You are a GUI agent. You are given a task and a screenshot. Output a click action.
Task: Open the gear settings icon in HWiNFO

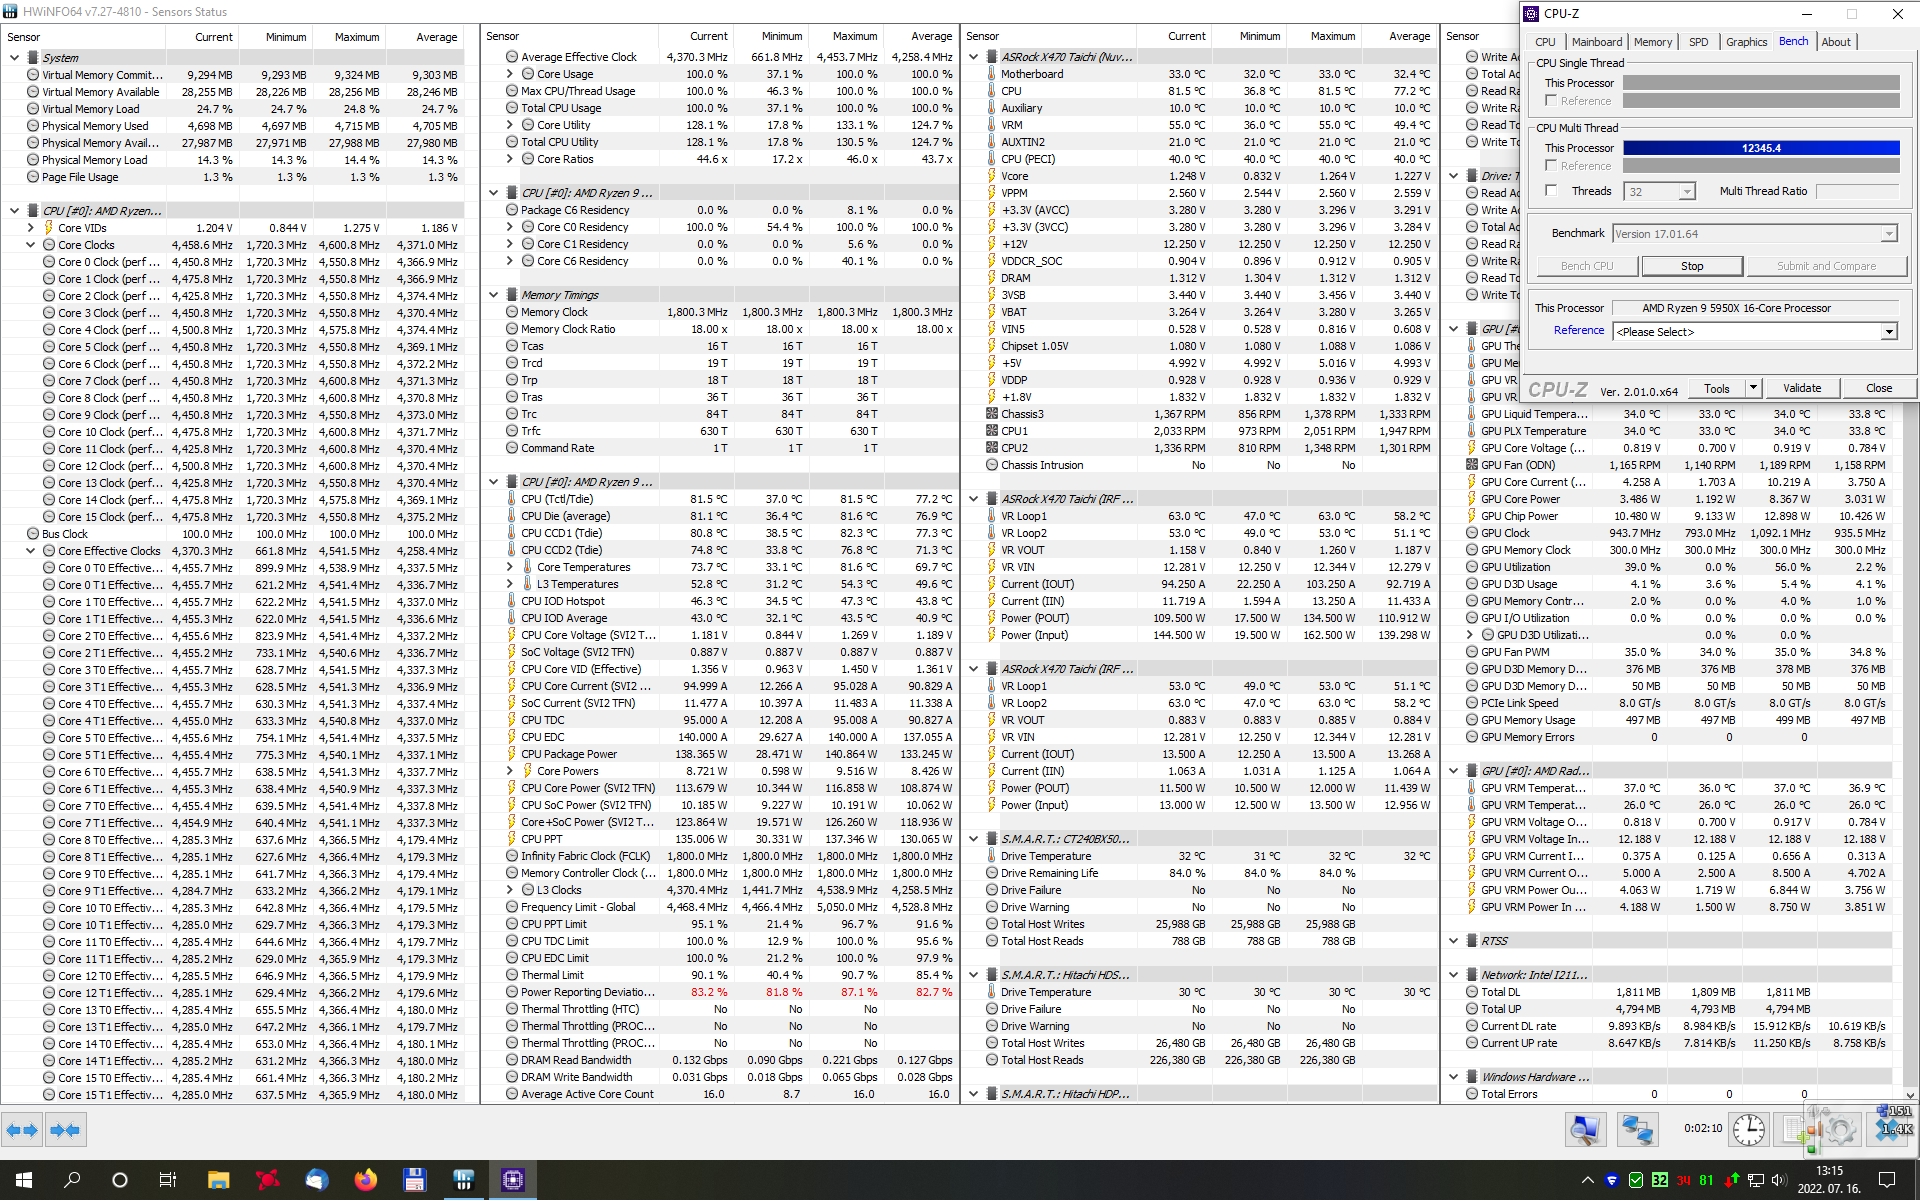click(x=1840, y=1130)
